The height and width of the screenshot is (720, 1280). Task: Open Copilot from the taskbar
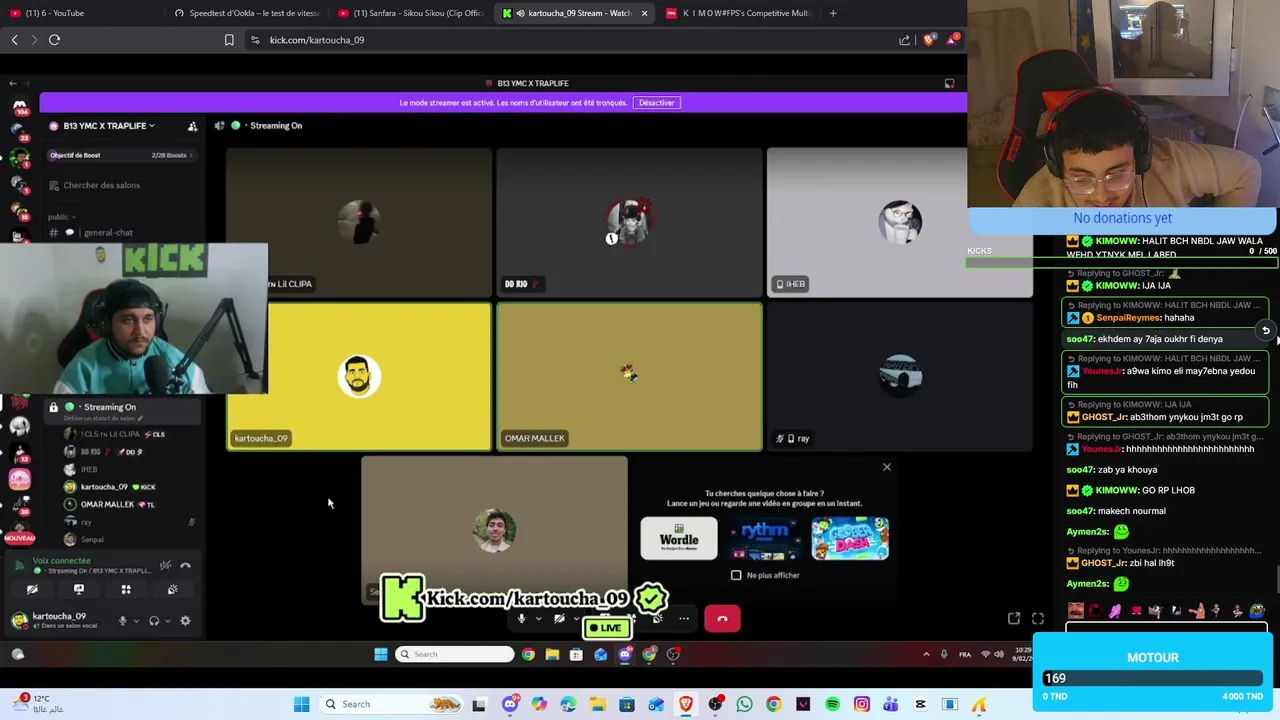coord(539,704)
